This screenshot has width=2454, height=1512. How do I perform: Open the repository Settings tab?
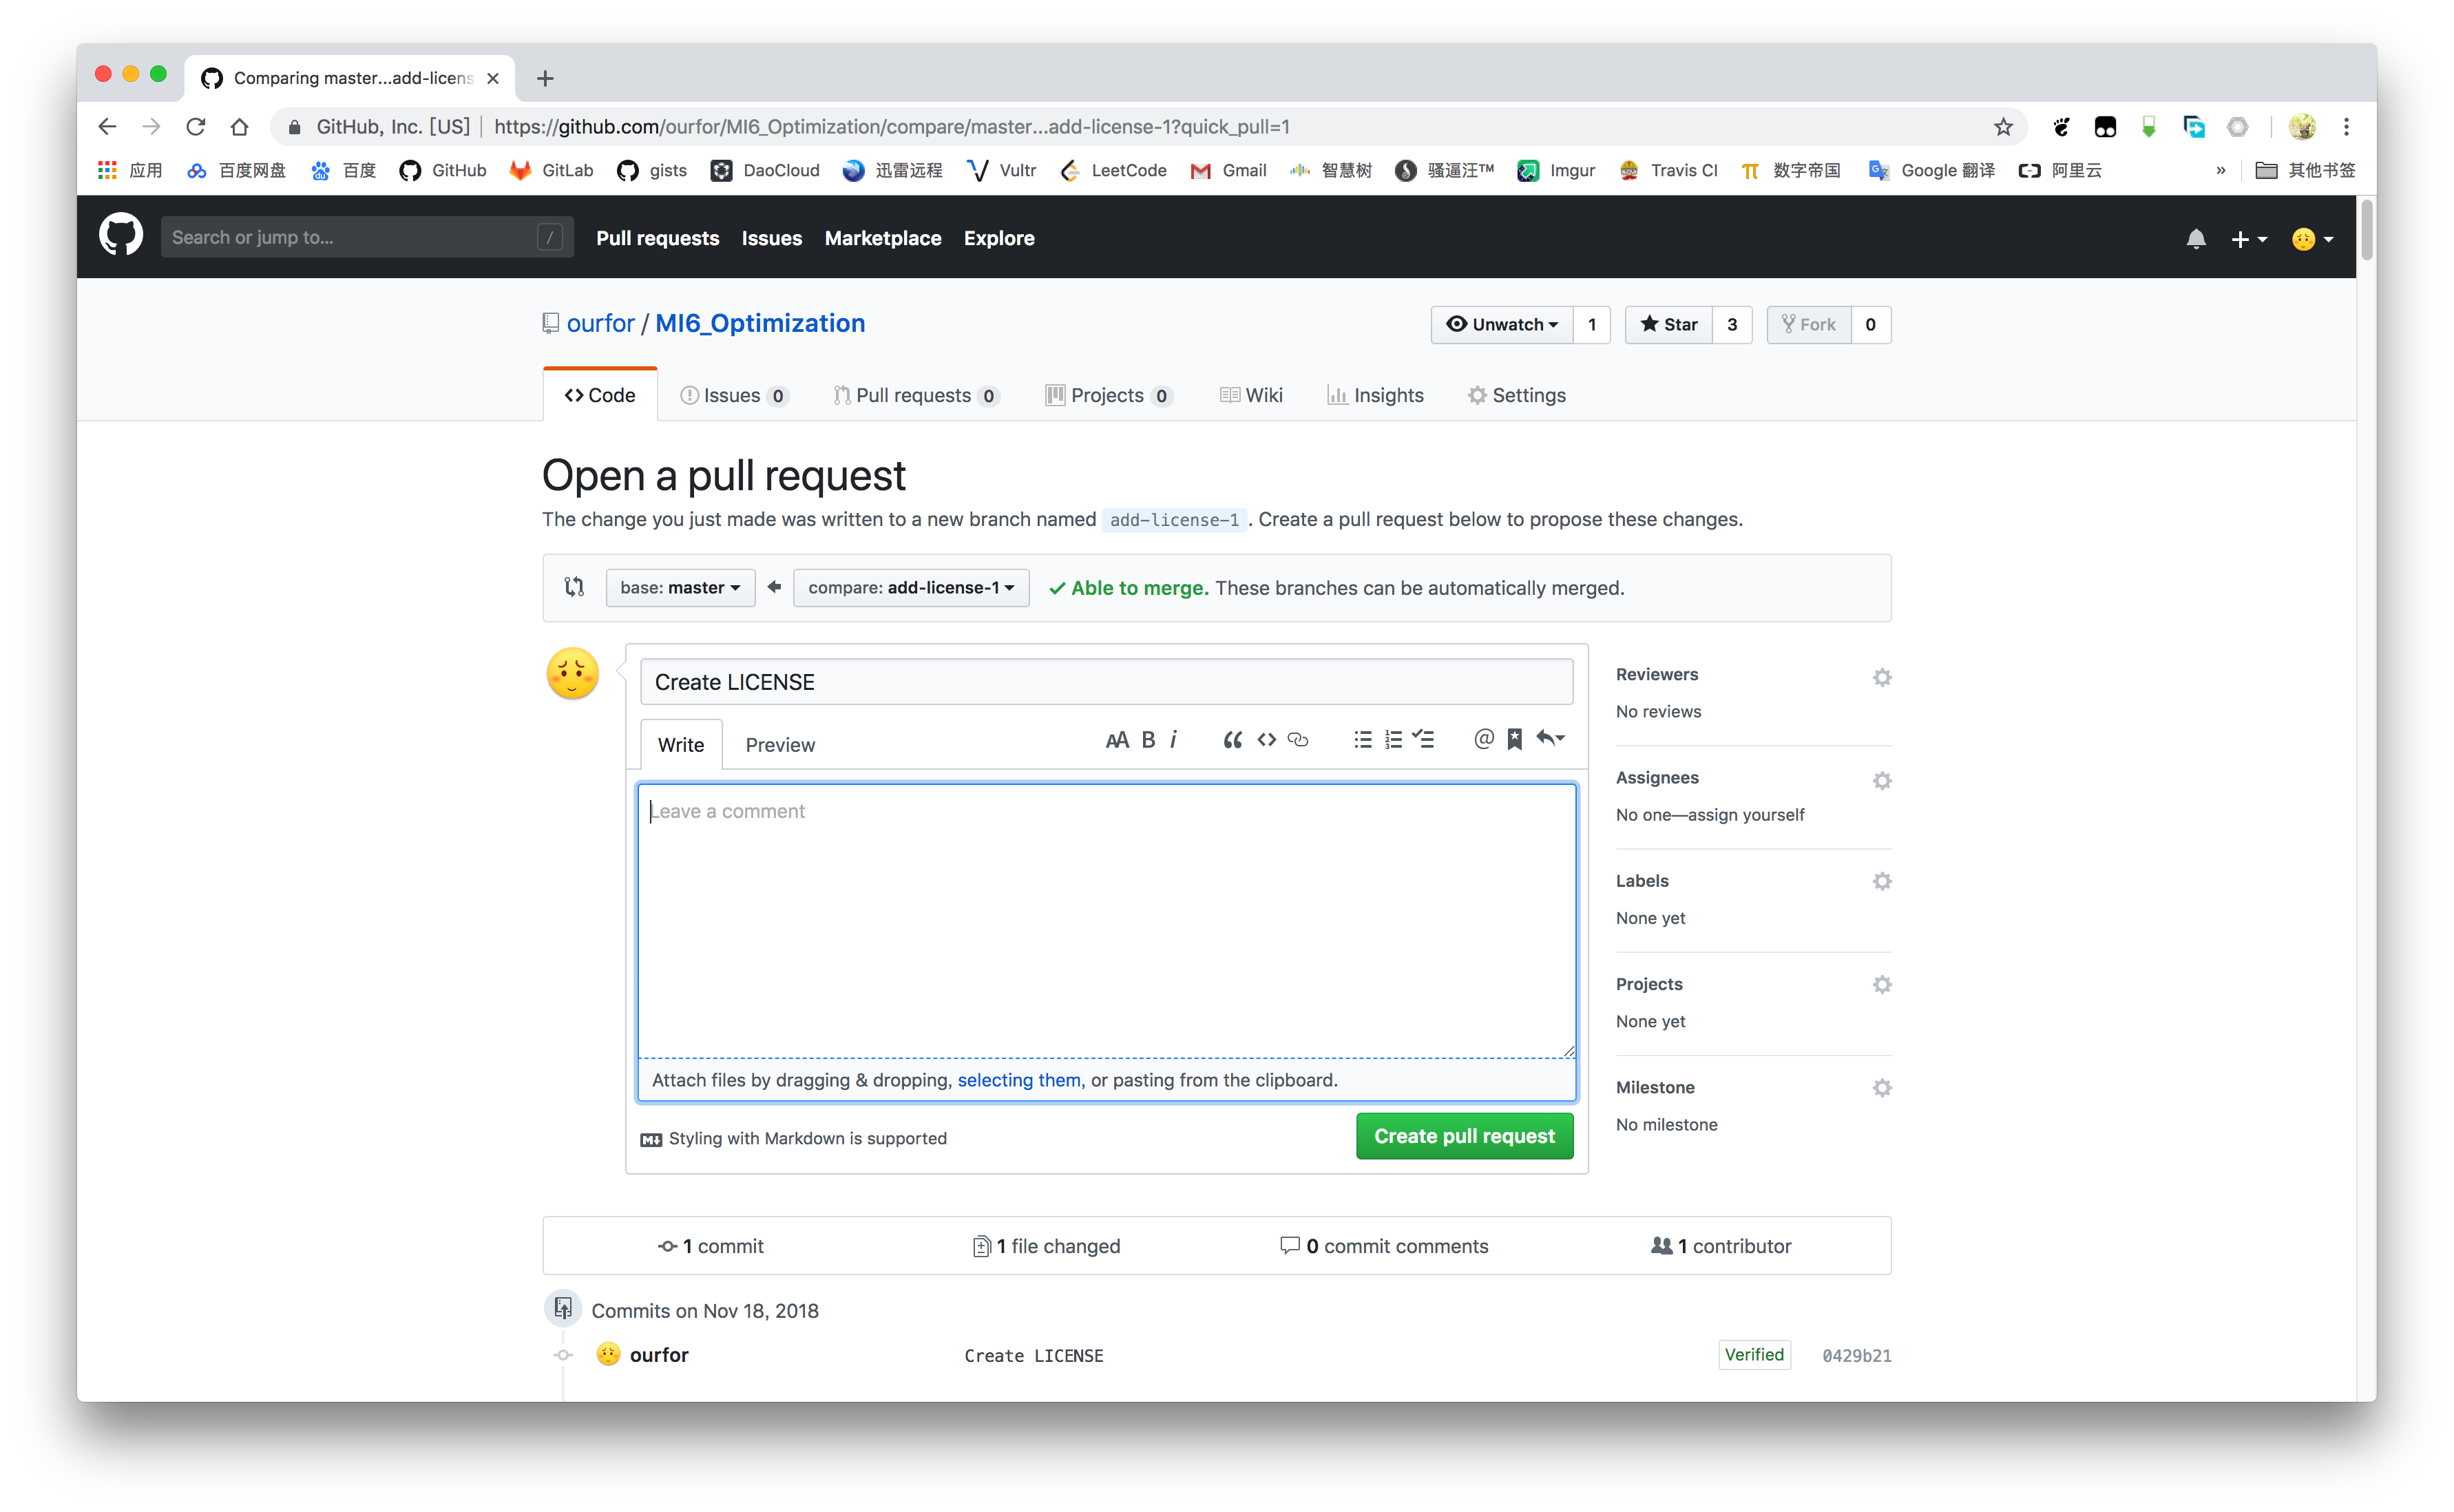pyautogui.click(x=1516, y=395)
